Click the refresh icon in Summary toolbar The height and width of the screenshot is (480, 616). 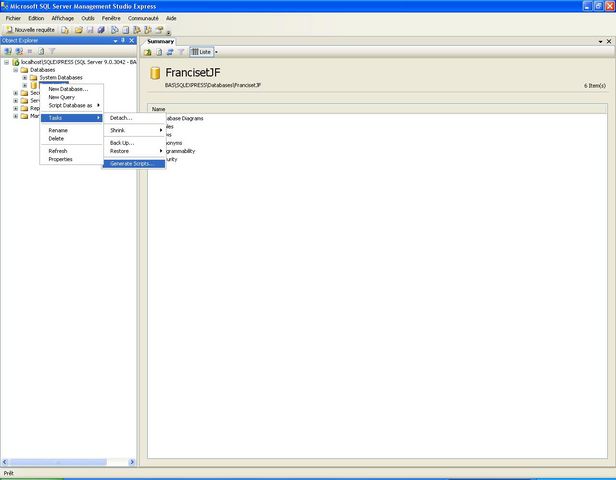(x=170, y=51)
